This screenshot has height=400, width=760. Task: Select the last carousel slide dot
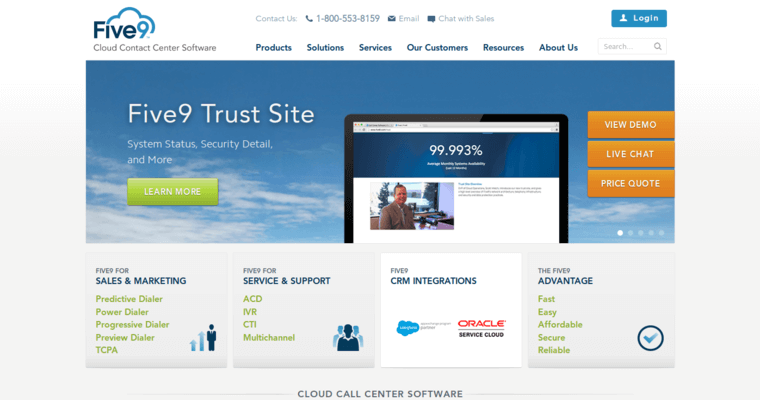pos(661,233)
